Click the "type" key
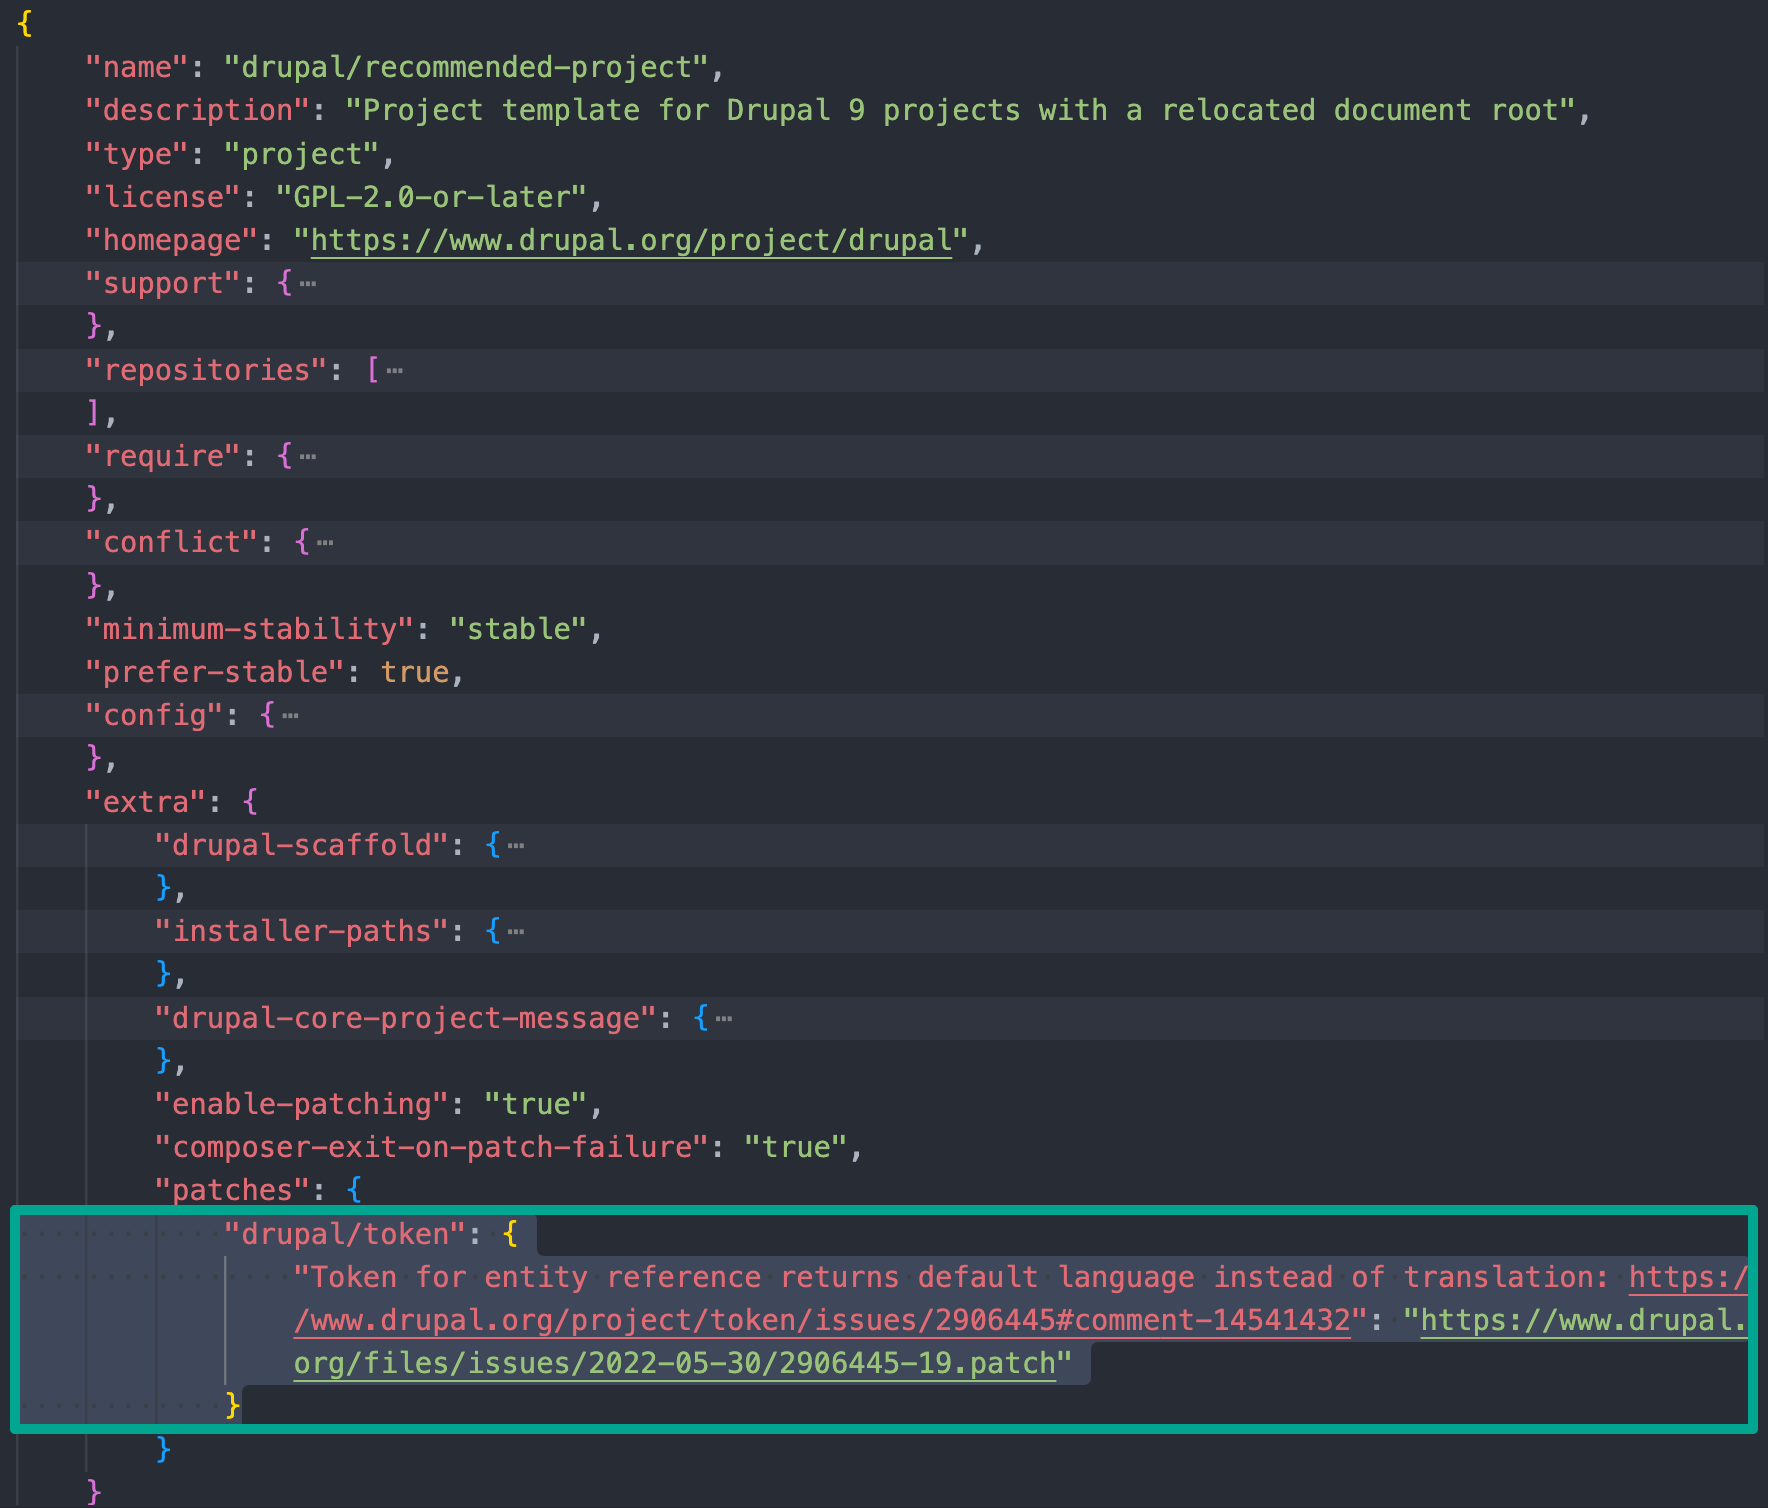This screenshot has width=1768, height=1508. pyautogui.click(x=137, y=154)
